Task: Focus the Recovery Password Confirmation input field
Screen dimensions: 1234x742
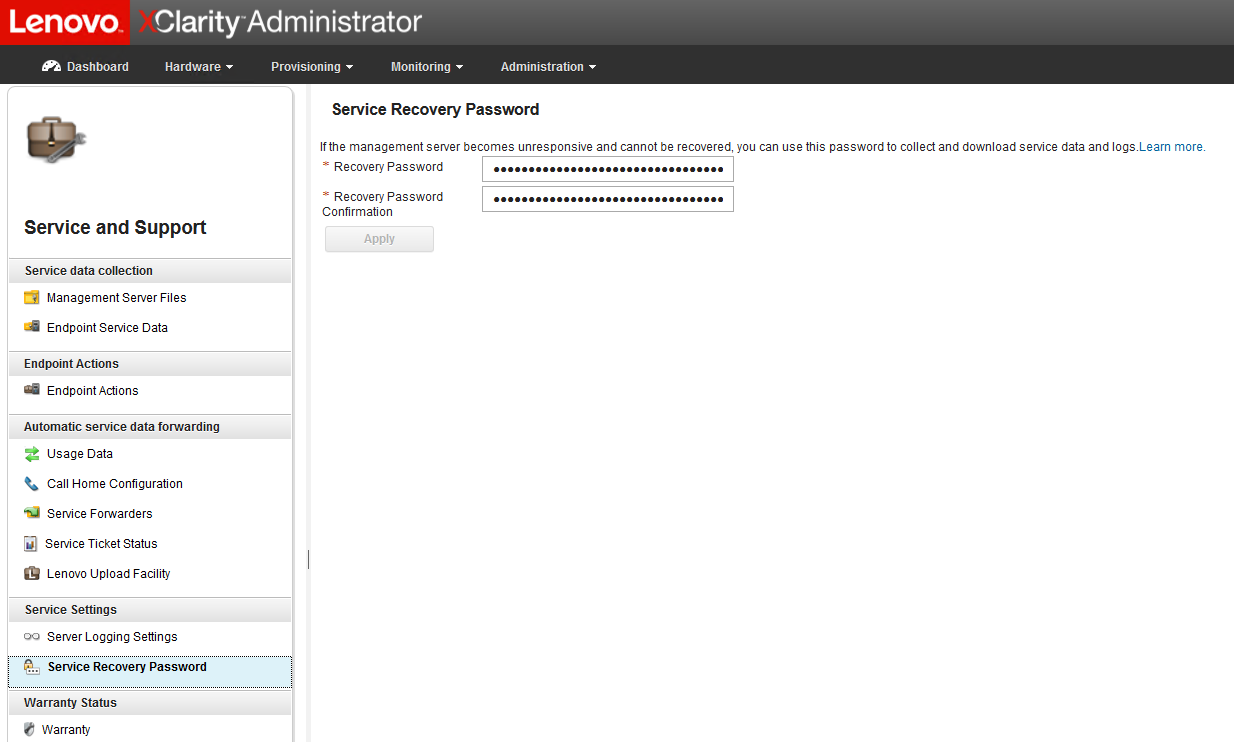Action: tap(608, 199)
